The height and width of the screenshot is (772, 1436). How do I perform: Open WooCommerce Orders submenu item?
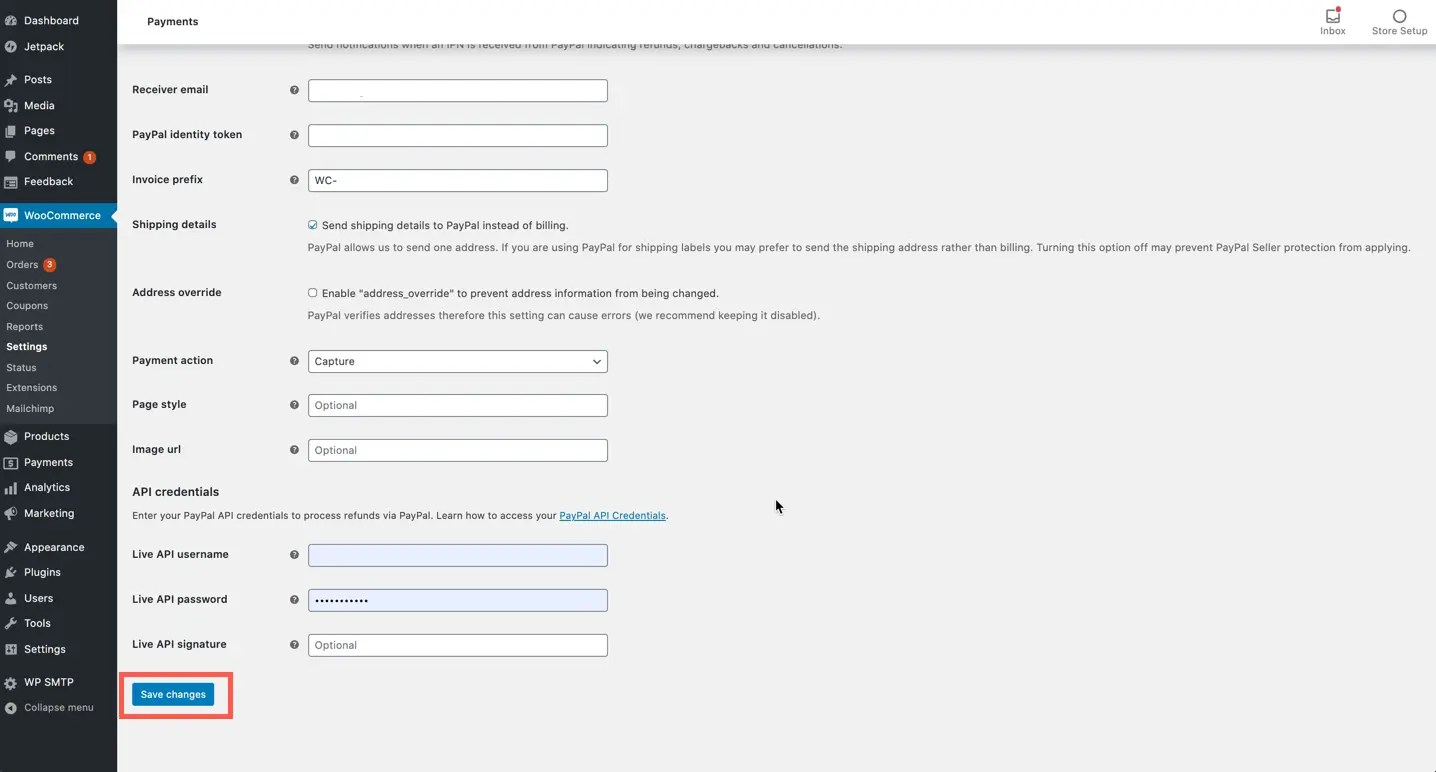pos(22,265)
